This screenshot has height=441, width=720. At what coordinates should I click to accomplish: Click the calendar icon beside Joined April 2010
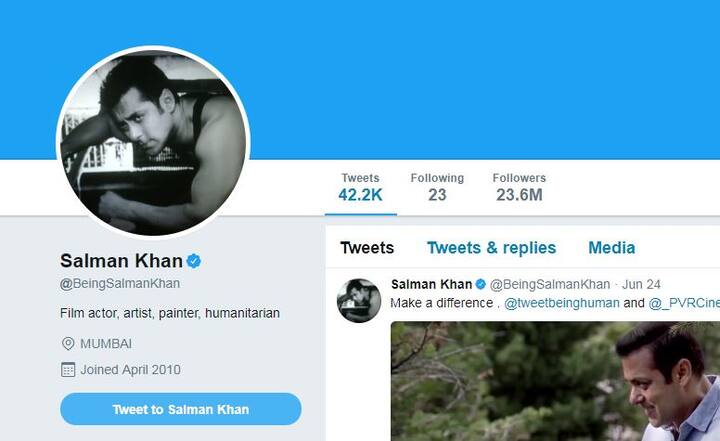point(68,369)
